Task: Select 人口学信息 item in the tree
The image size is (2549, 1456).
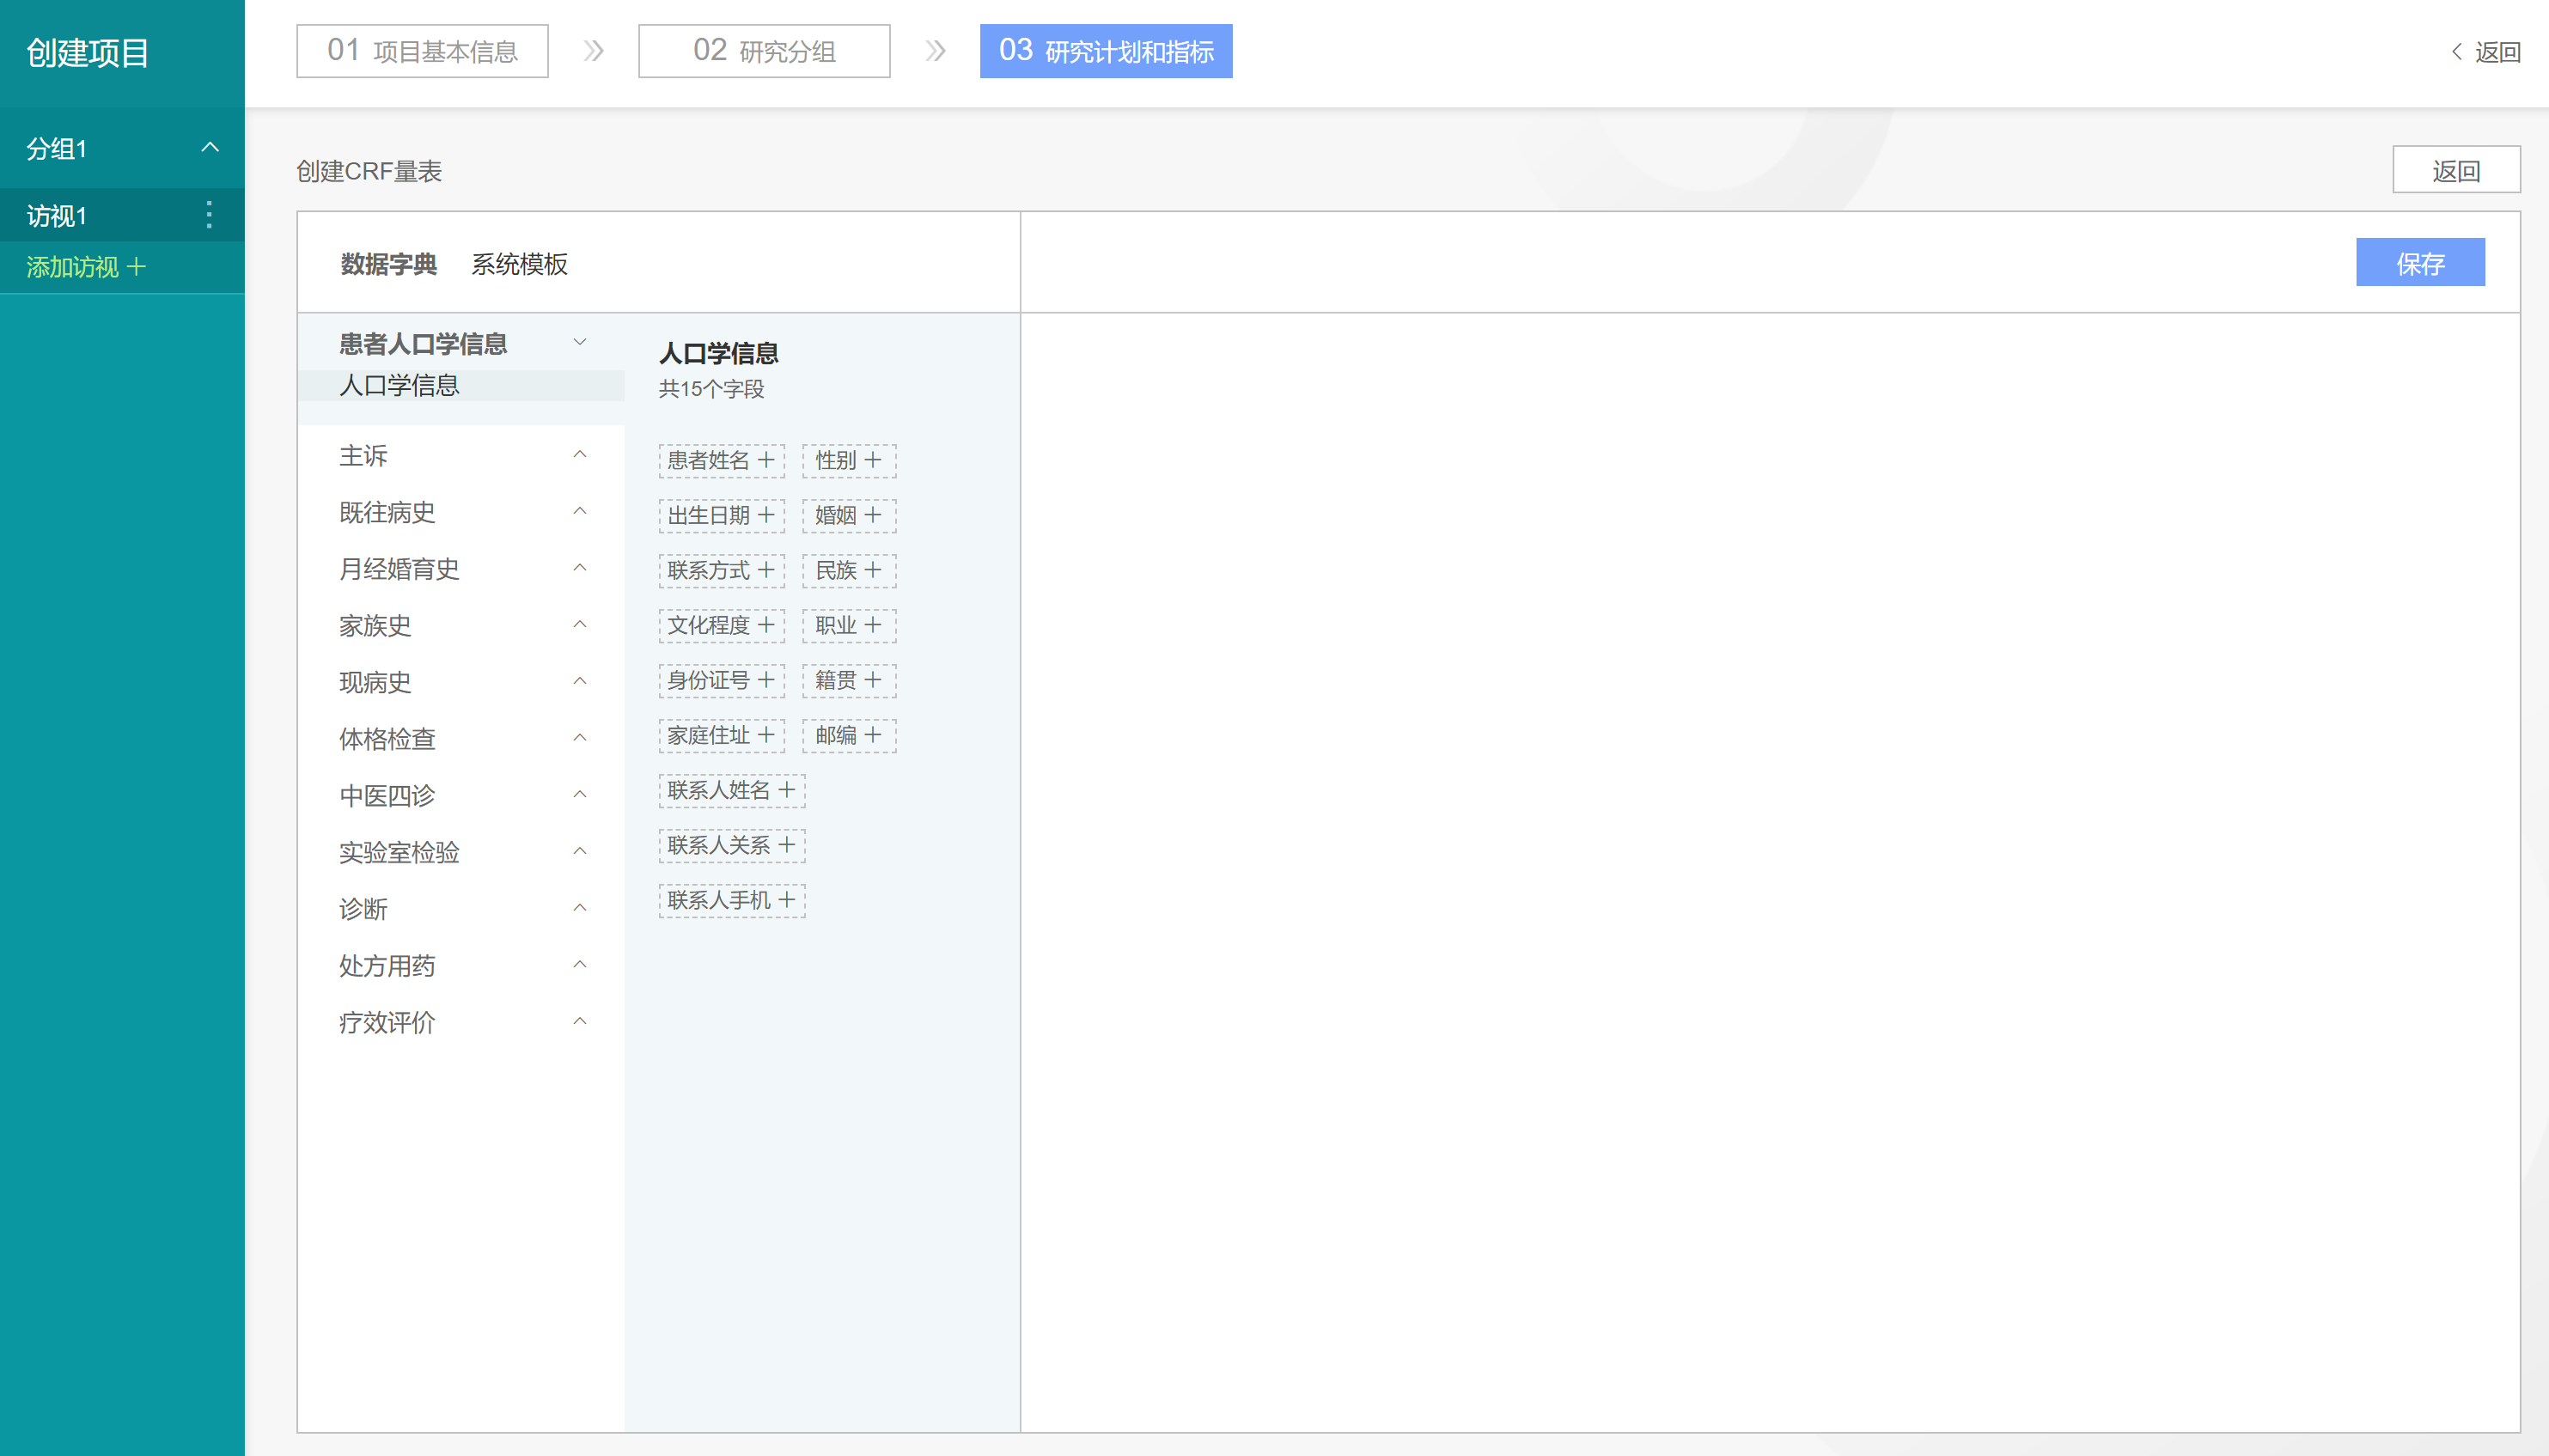Action: (400, 386)
